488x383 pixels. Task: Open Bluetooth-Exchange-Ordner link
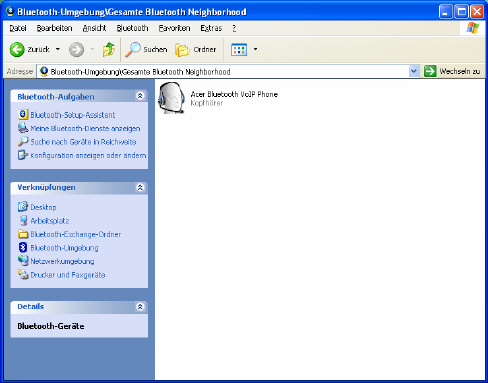(x=76, y=234)
